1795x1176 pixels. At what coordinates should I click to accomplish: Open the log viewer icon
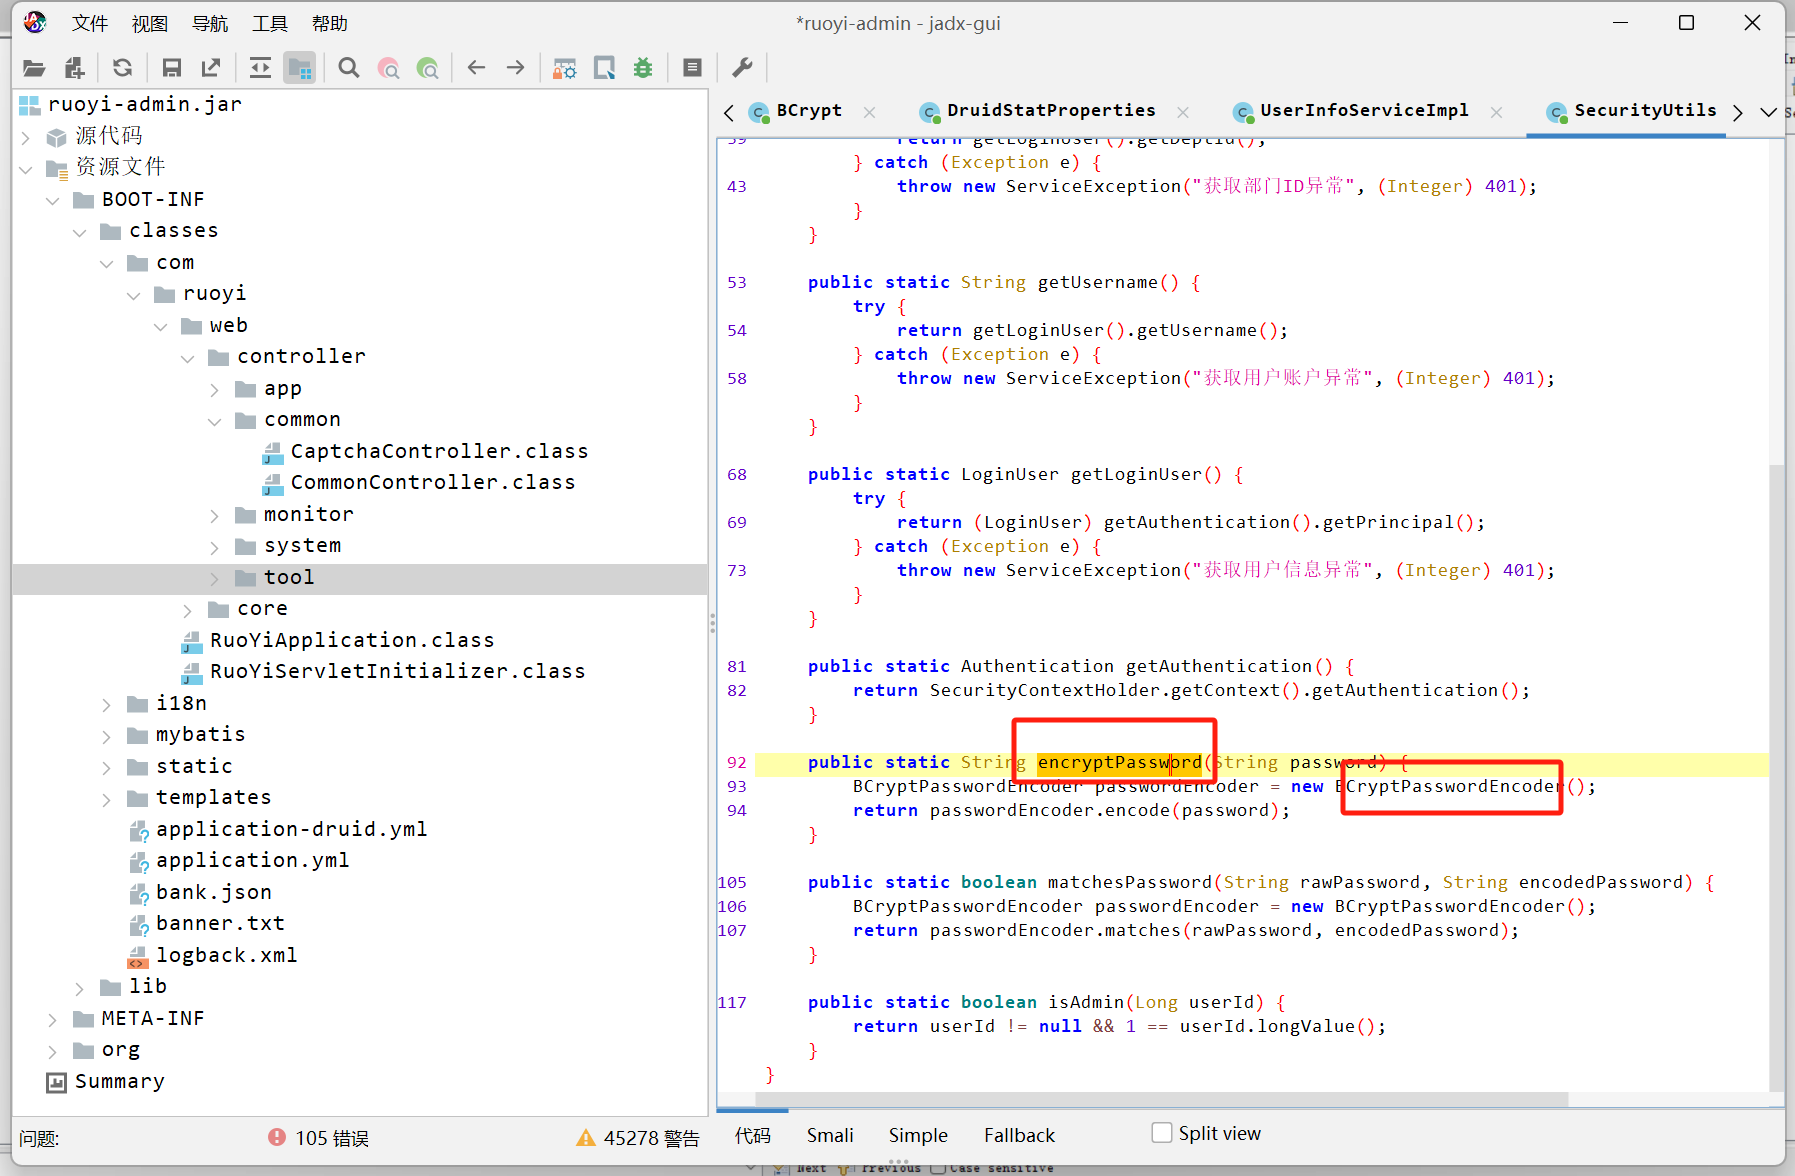point(692,68)
